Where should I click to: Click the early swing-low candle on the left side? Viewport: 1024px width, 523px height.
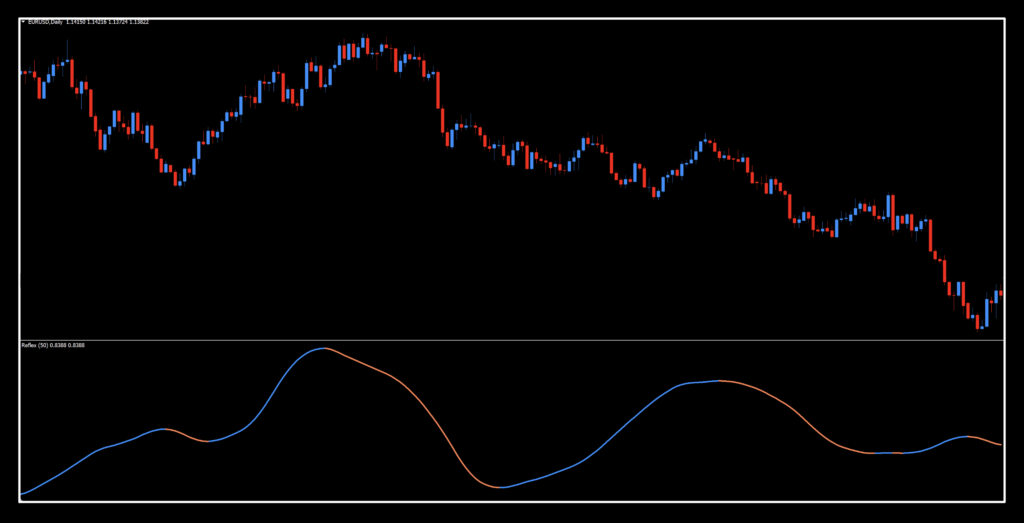(179, 179)
